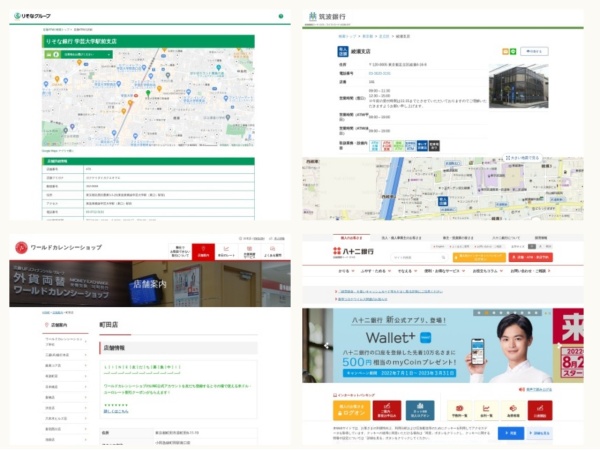Viewport: 600px width, 450px height.
Task: Click the blue cookie consent agree button
Action: (511, 433)
